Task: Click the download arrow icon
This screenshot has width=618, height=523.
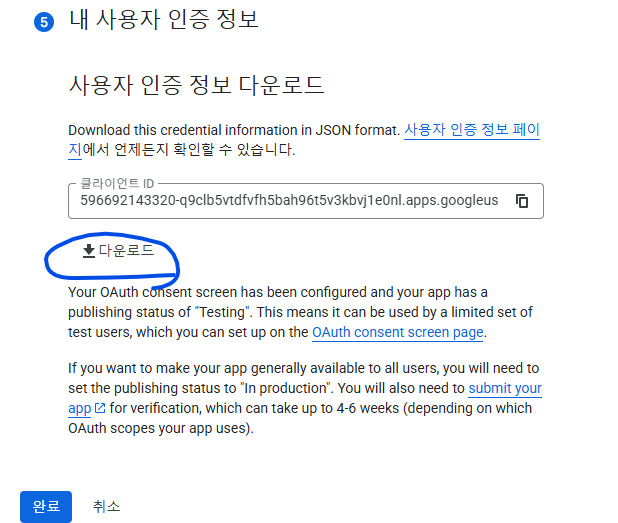Action: (89, 251)
